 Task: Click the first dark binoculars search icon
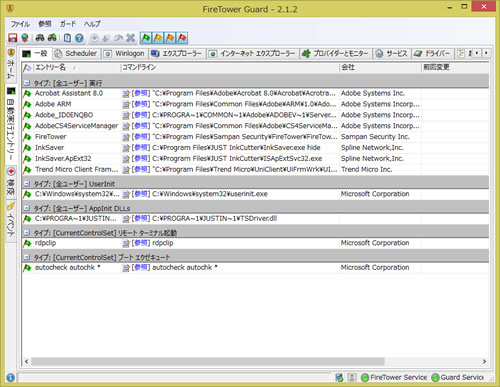click(x=40, y=38)
